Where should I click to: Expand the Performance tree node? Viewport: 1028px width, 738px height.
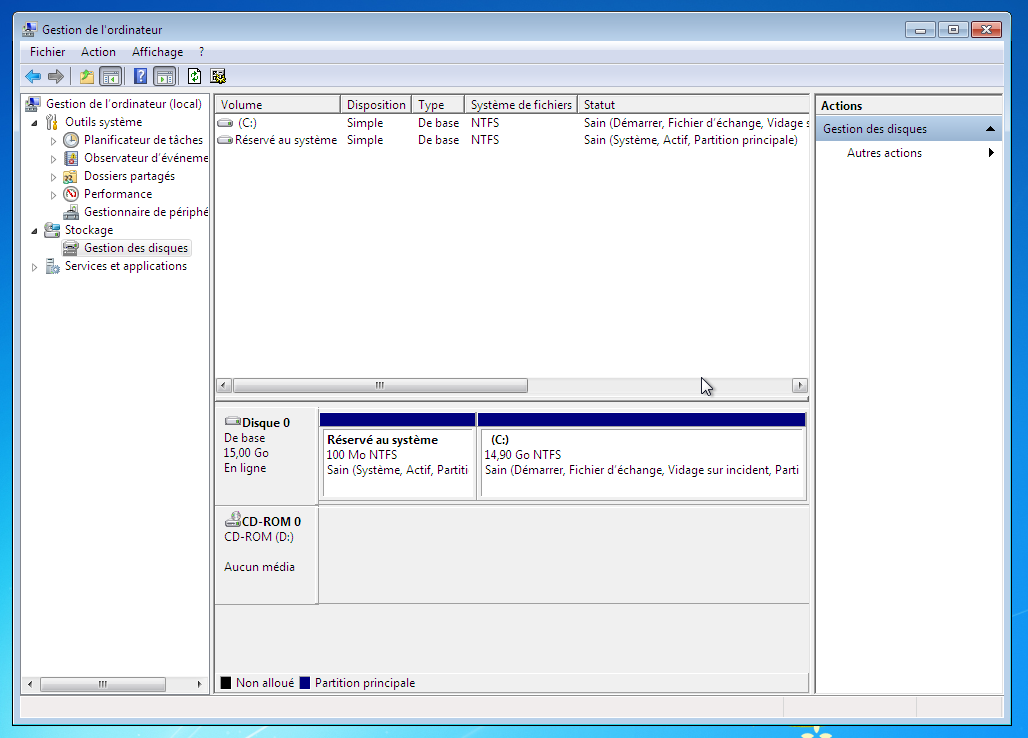(x=53, y=195)
